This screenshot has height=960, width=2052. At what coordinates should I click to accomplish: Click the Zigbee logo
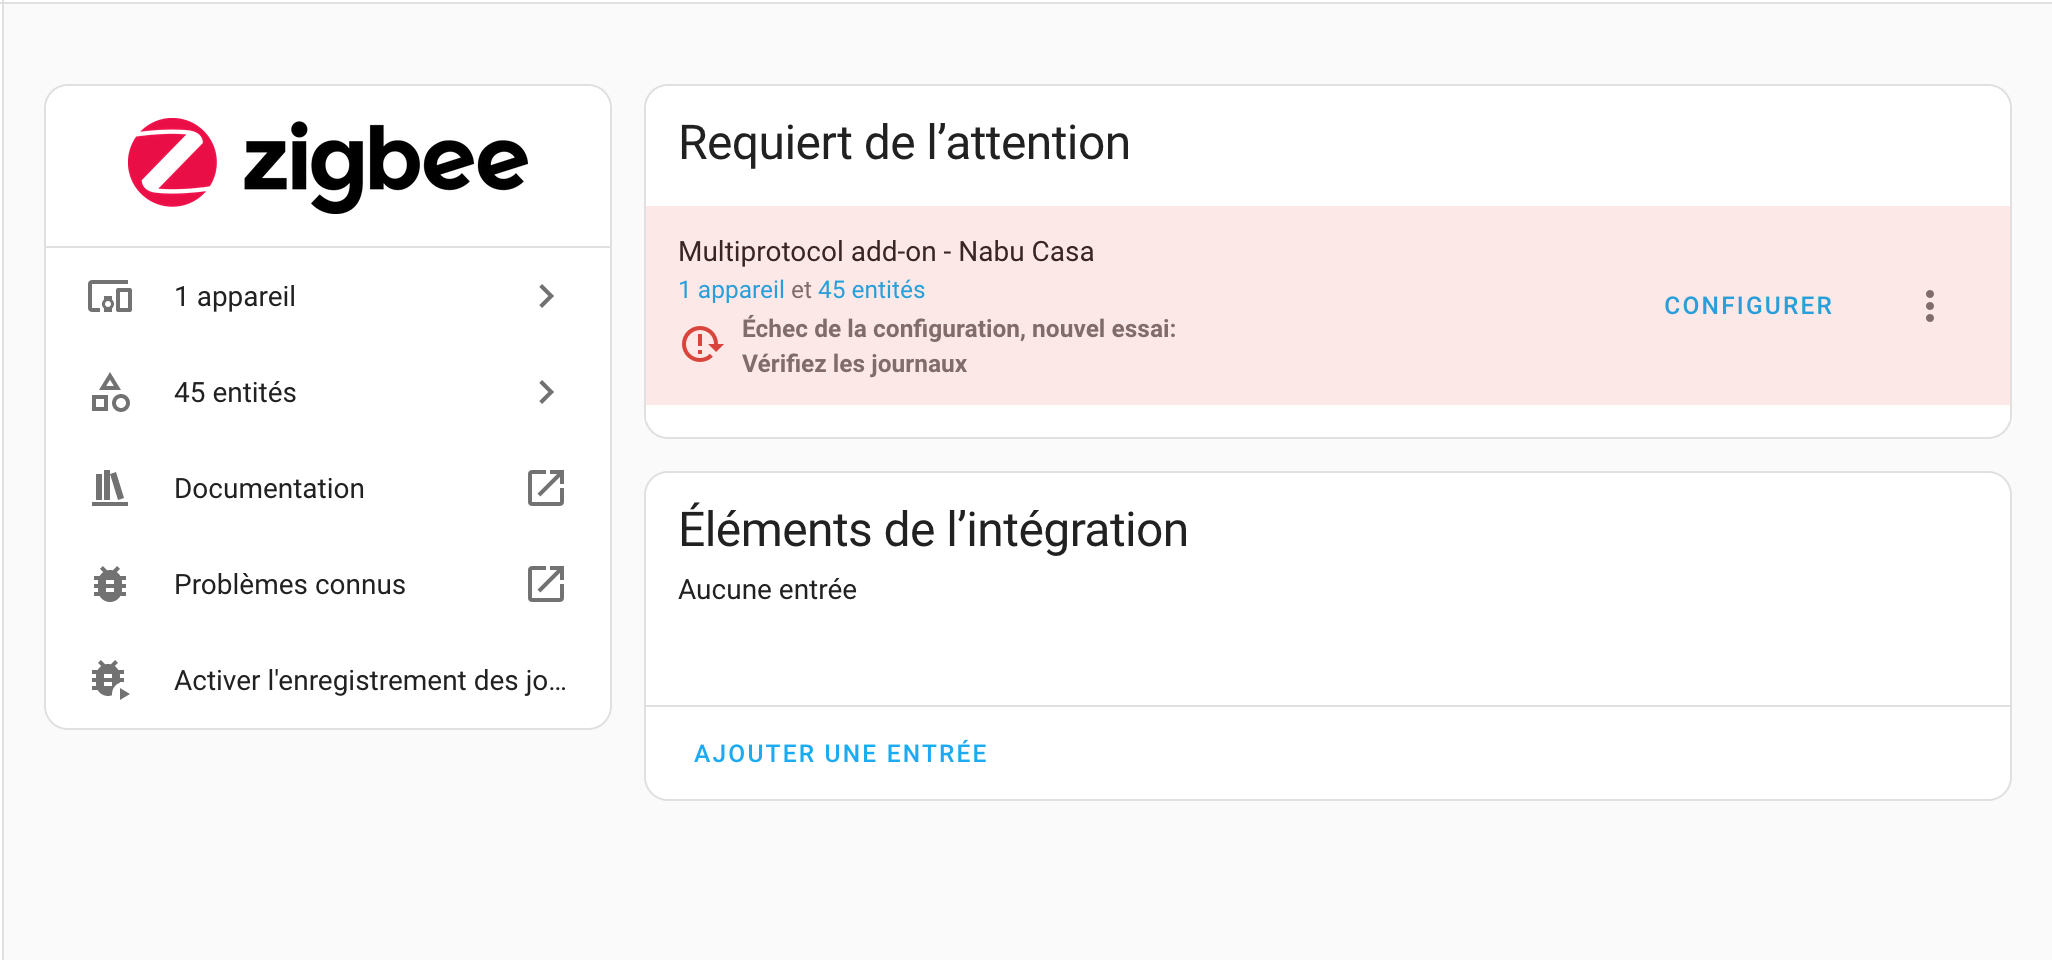coord(327,164)
